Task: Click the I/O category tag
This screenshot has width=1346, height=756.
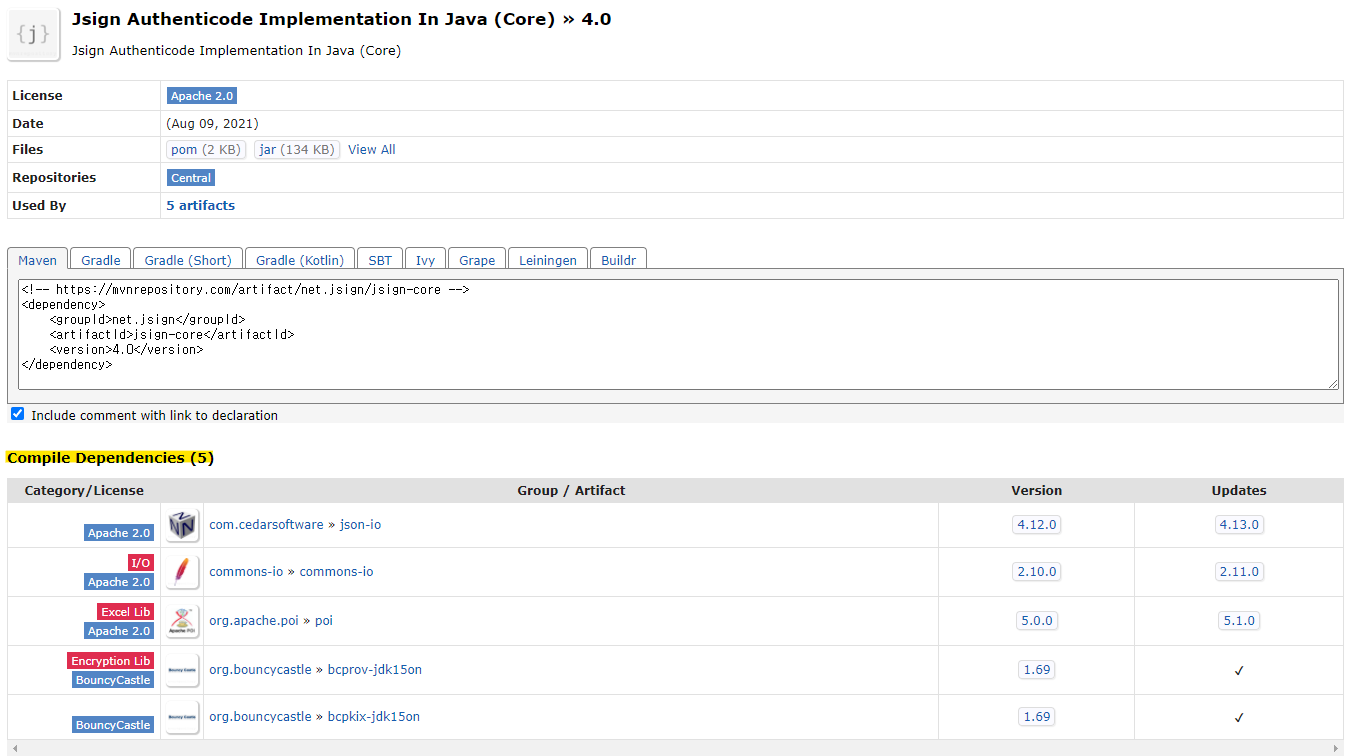Action: pyautogui.click(x=140, y=563)
